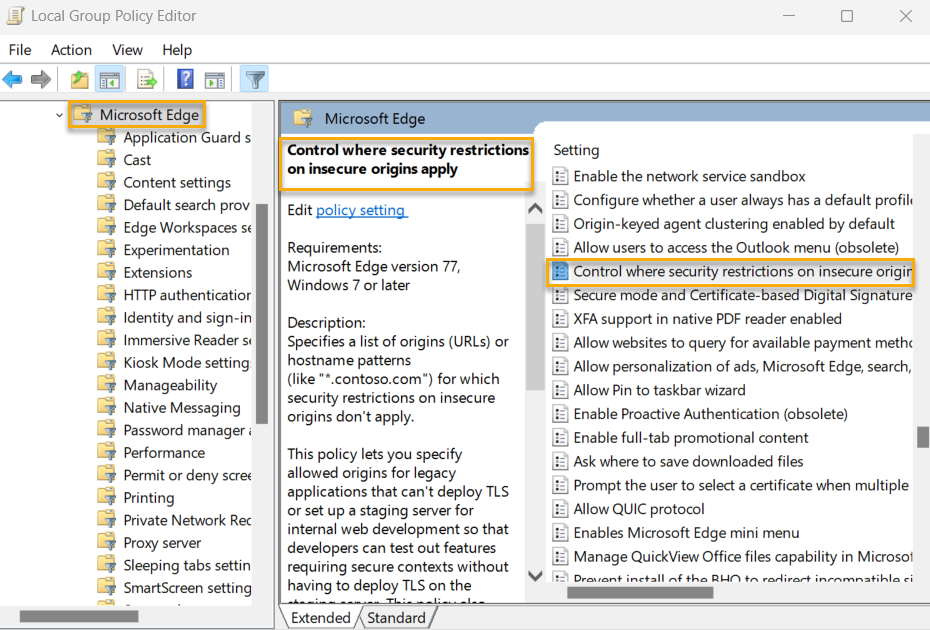Click the Setting column header
This screenshot has width=930, height=630.
point(576,150)
